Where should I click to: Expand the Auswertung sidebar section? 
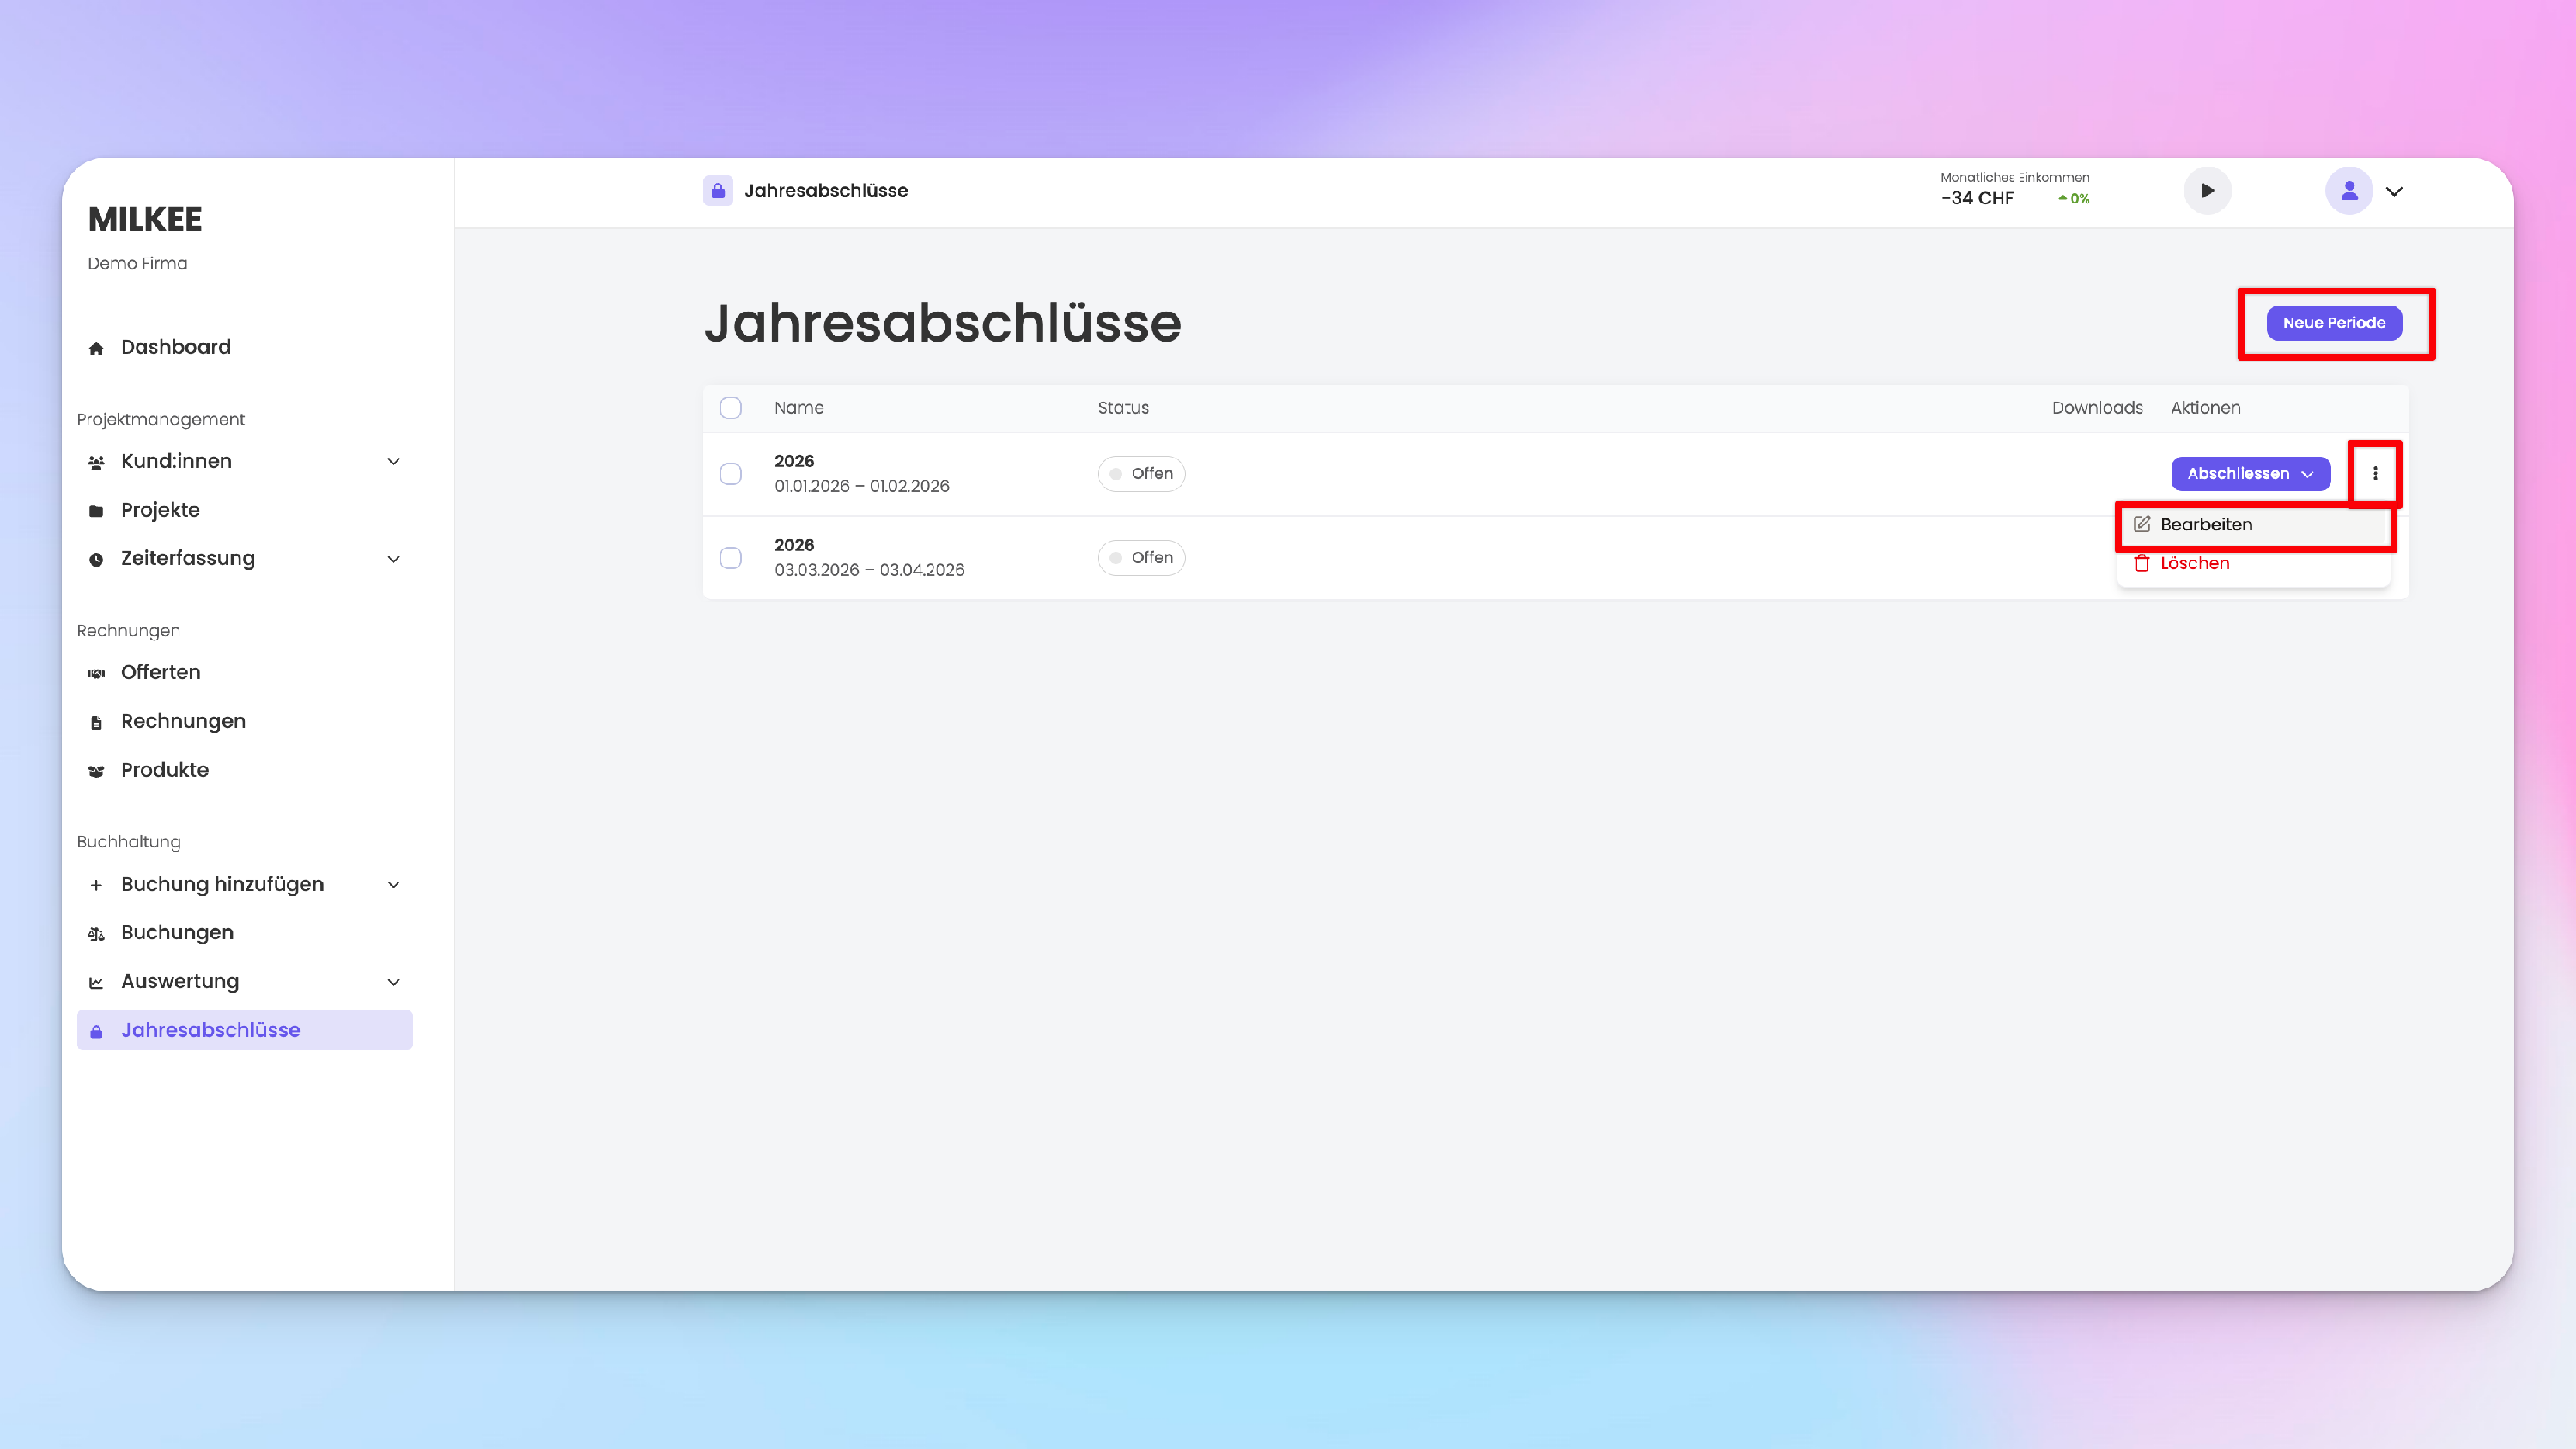[393, 982]
